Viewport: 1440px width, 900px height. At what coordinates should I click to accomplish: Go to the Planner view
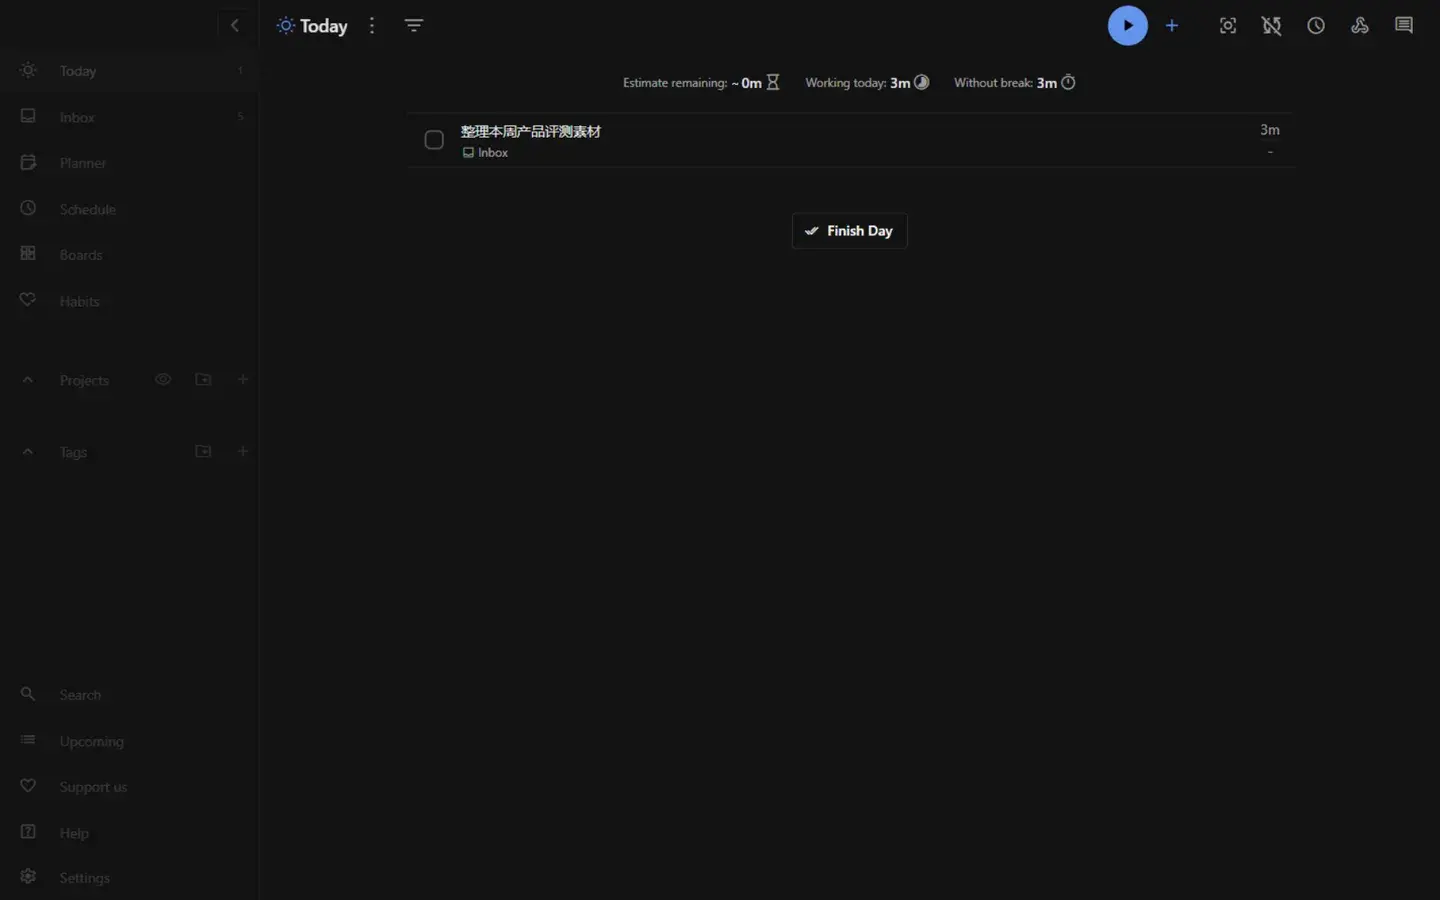130,163
